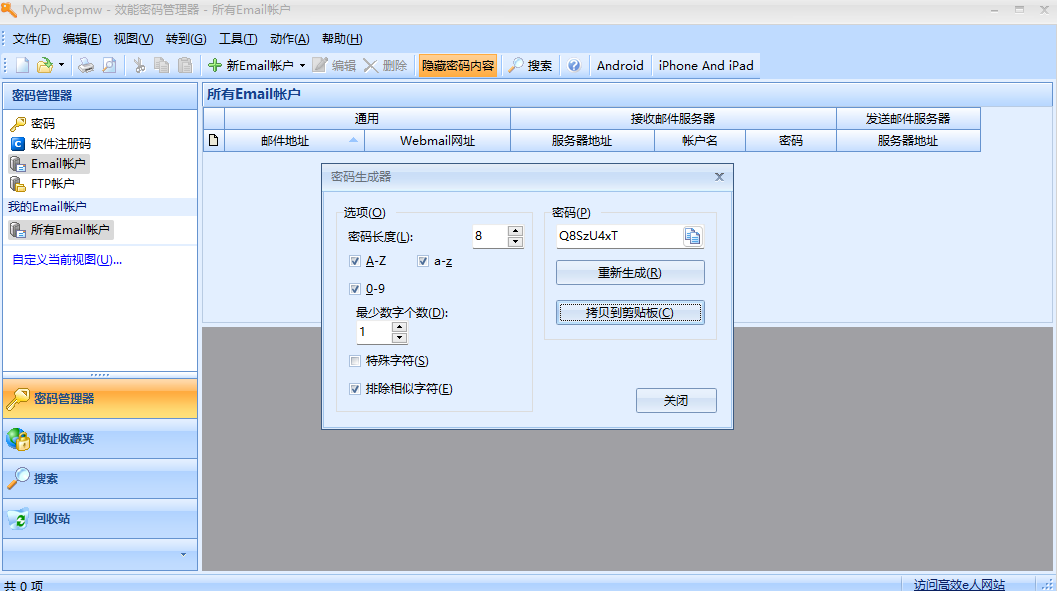Click the navigation pane configure arrow
Viewport: 1057px width, 591px height.
pyautogui.click(x=183, y=555)
